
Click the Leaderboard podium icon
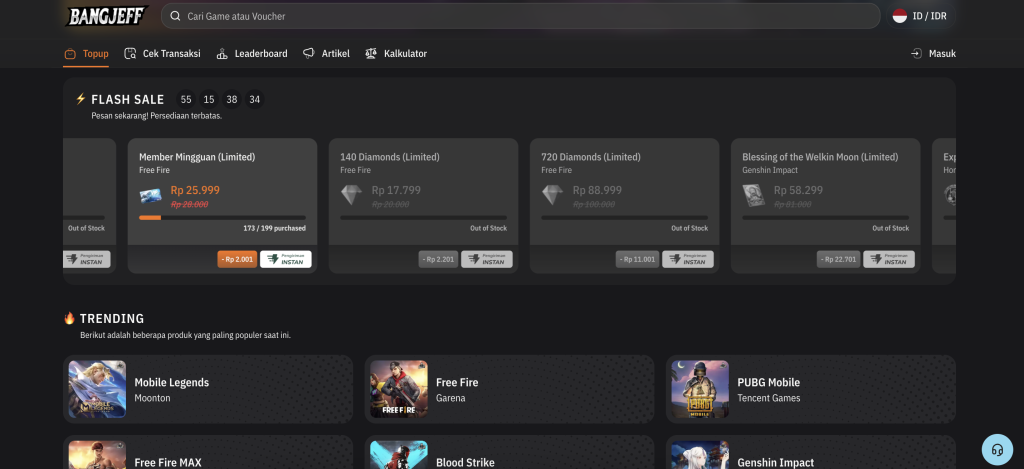222,54
